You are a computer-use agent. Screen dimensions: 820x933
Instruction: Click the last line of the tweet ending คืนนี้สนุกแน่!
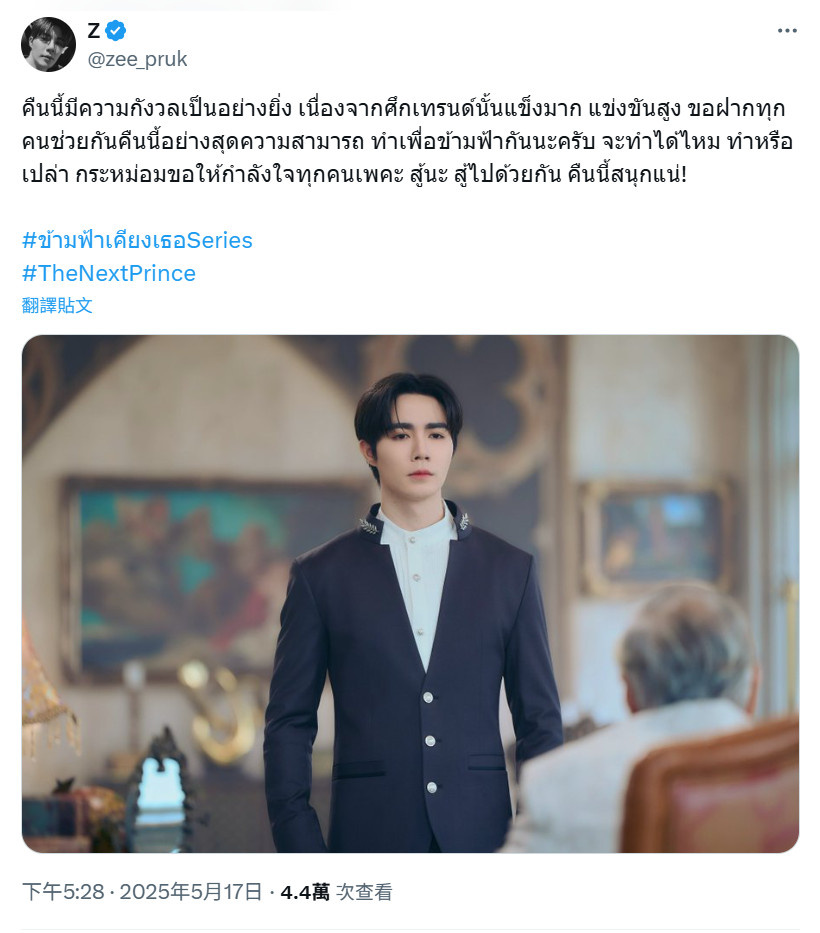coord(354,175)
